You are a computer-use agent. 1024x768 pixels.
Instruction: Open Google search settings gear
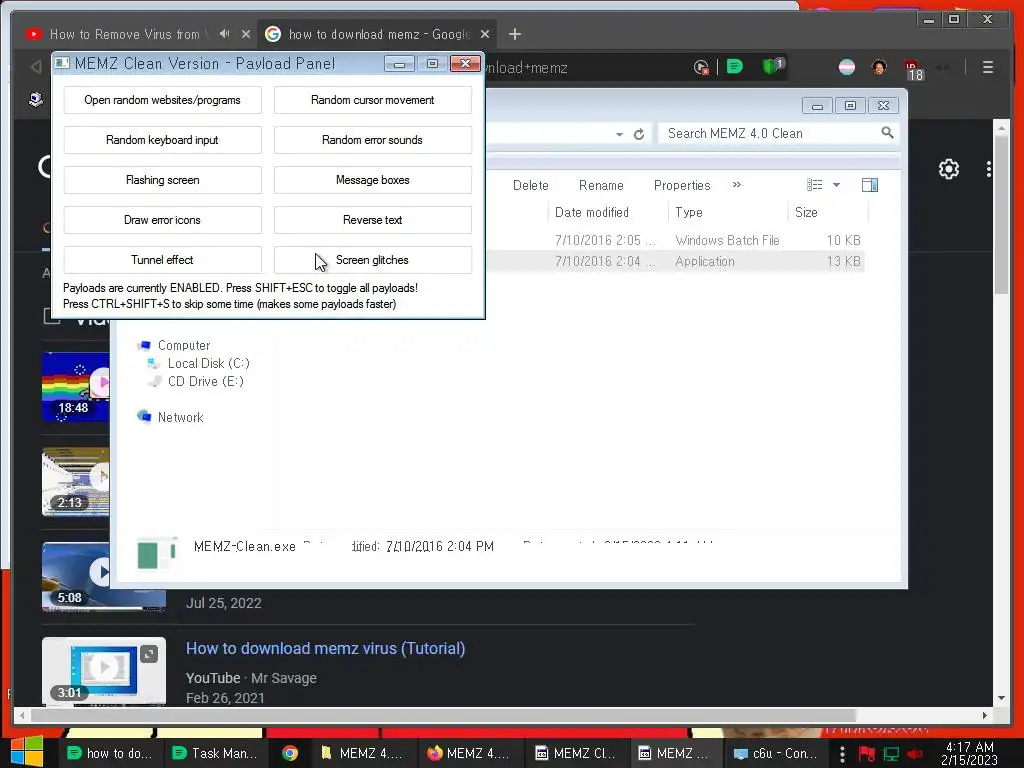[949, 169]
